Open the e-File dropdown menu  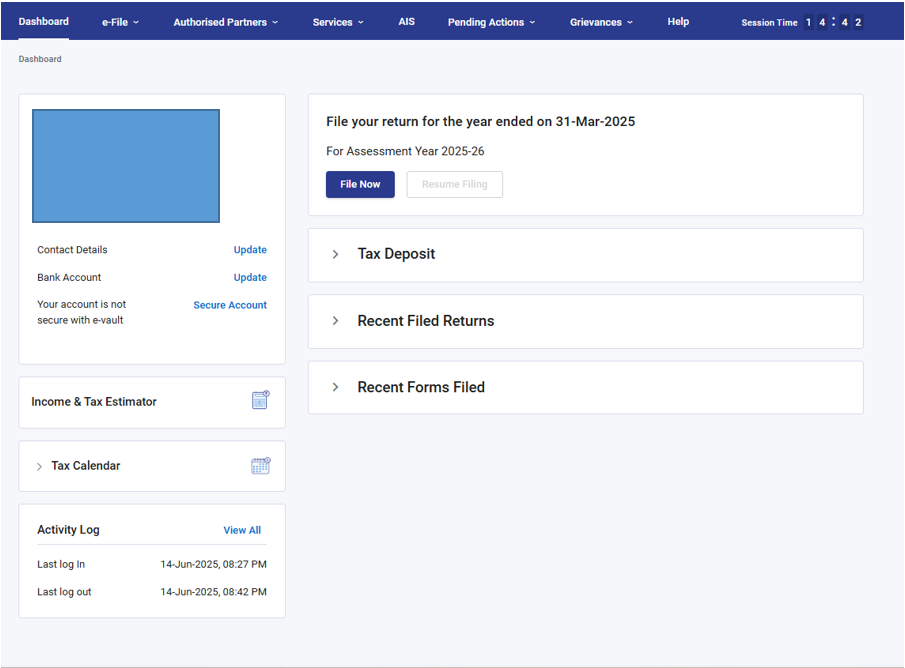coord(120,22)
